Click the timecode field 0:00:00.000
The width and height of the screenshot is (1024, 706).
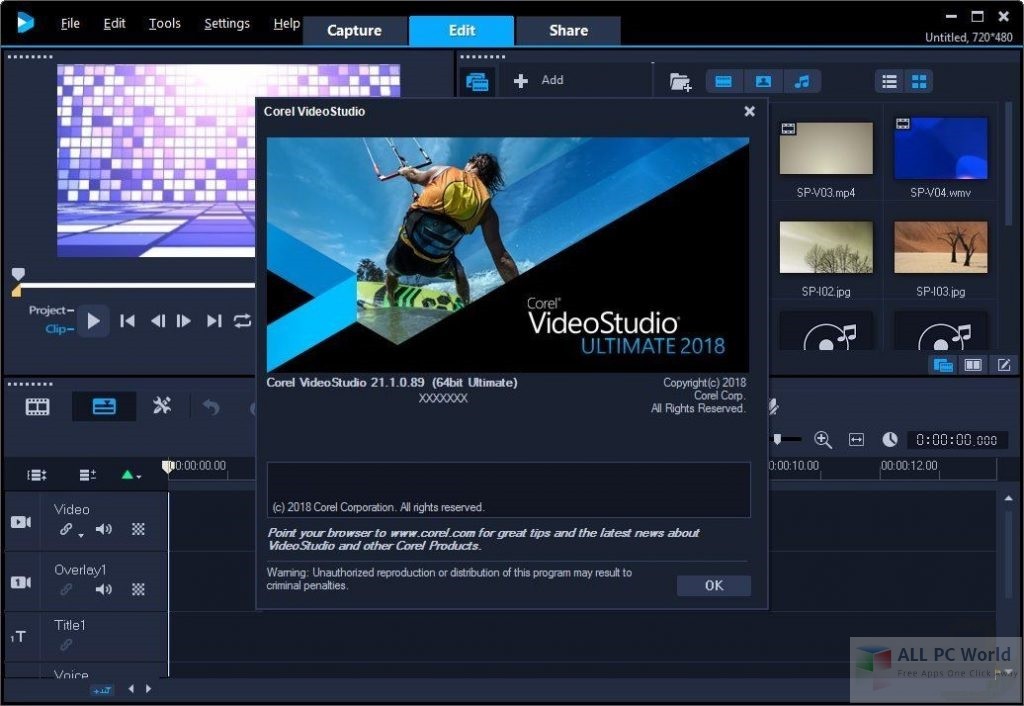956,440
